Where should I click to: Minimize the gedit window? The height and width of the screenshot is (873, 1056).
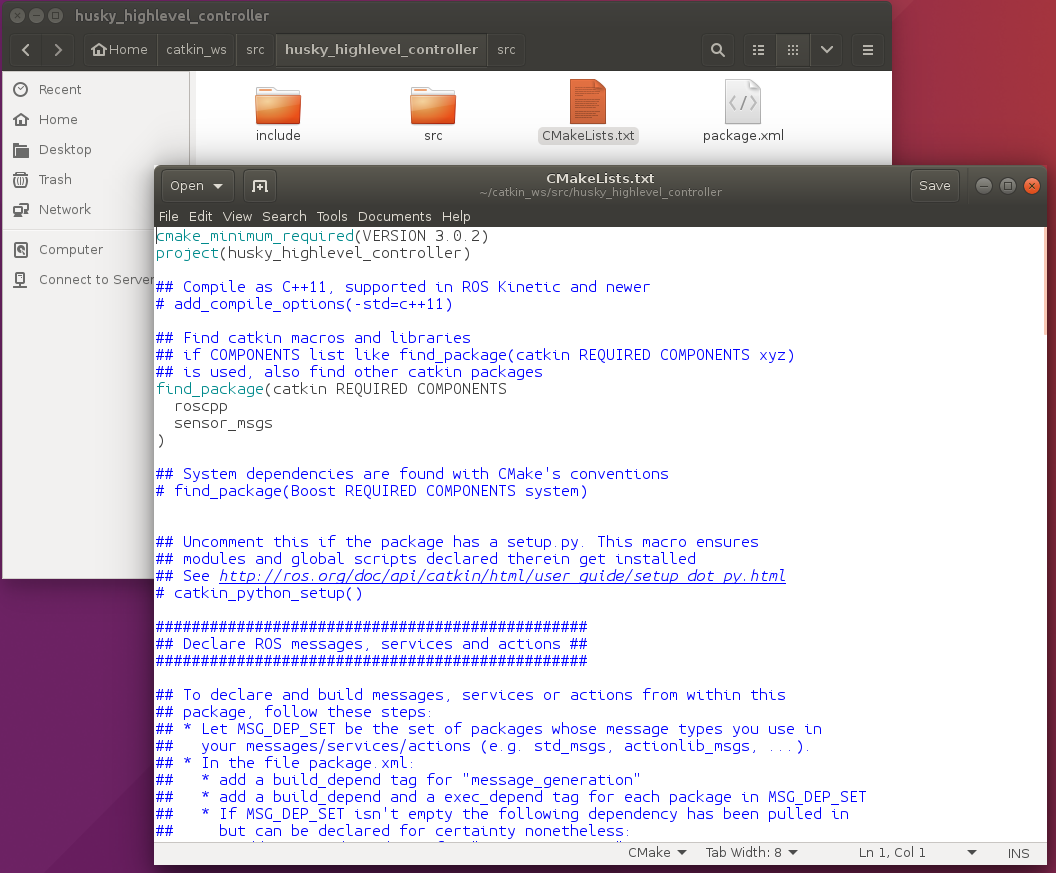(983, 186)
